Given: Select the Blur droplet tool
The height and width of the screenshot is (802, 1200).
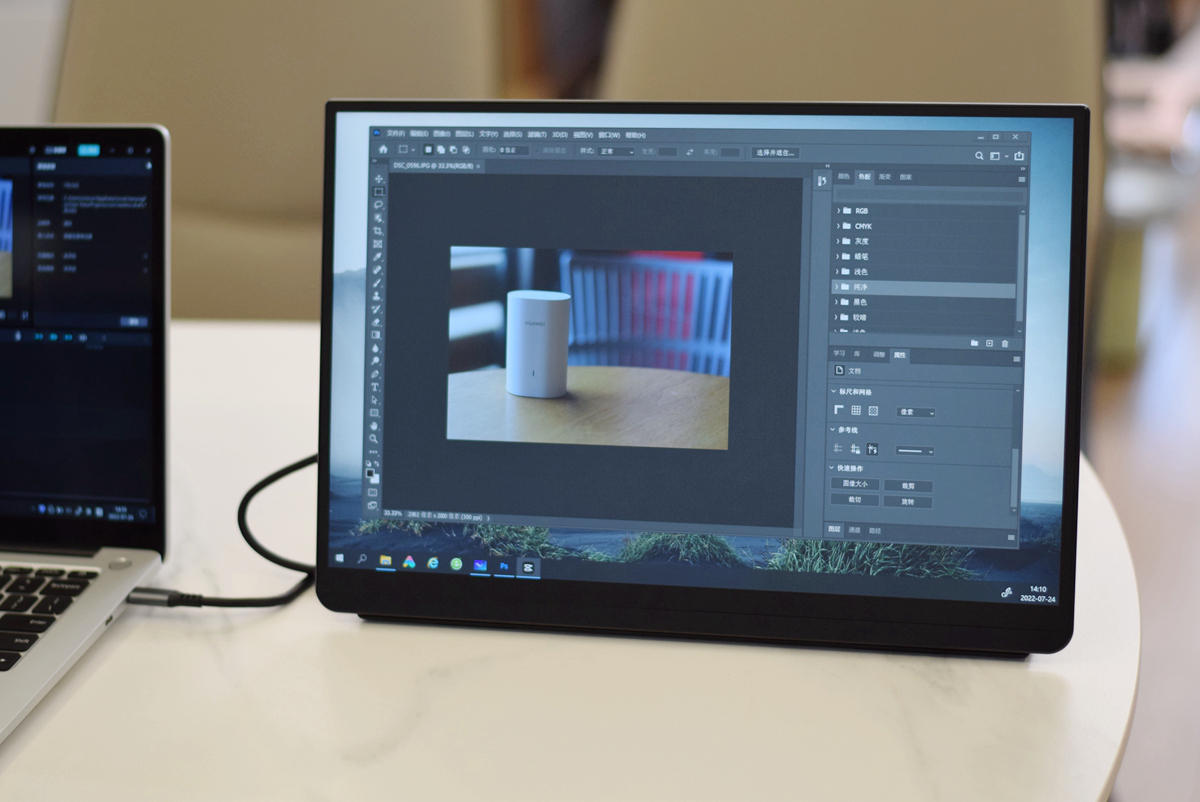Looking at the screenshot, I should click(376, 346).
